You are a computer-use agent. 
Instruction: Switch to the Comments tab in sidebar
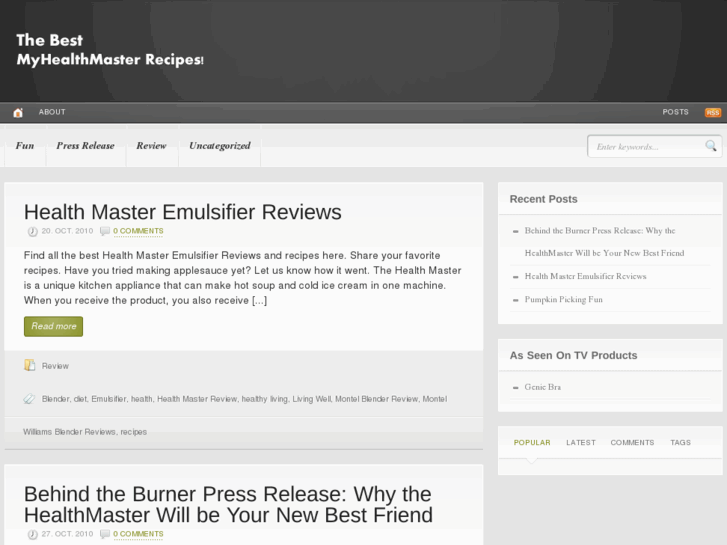tap(632, 442)
